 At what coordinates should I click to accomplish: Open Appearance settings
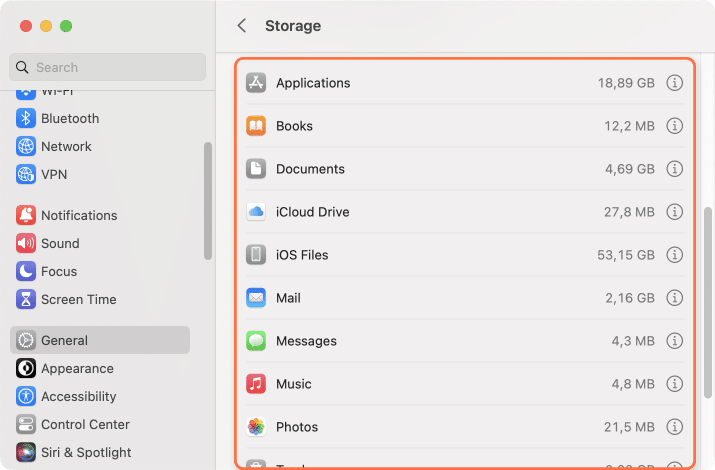(100, 368)
